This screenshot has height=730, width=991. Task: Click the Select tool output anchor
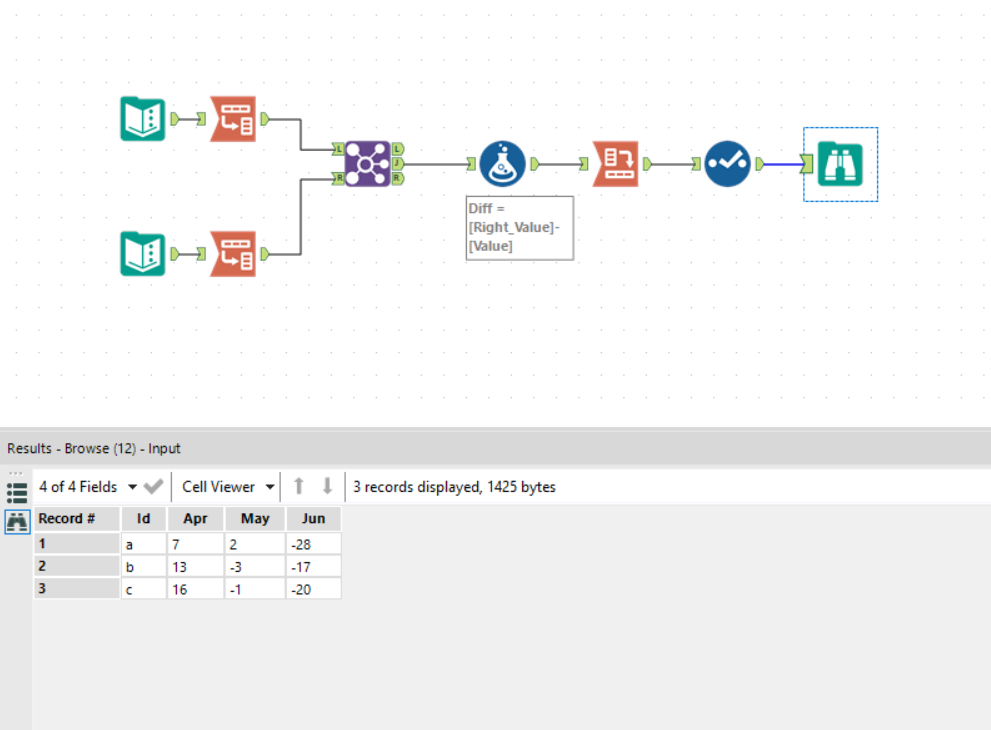[760, 164]
